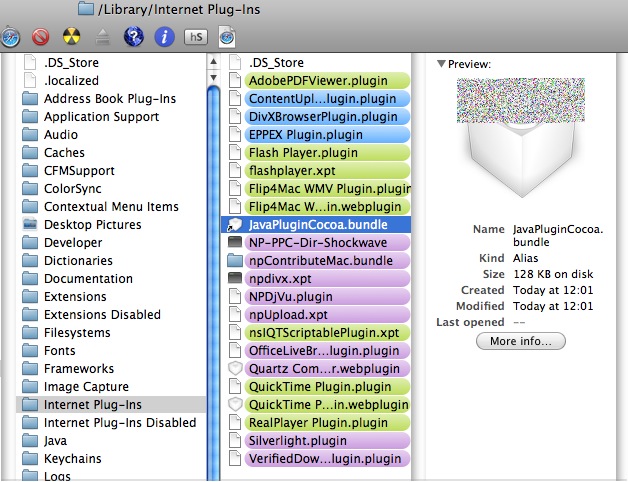Click the npContributeMac.bundle folder icon
Screen dimensions: 628x482
coord(235,261)
